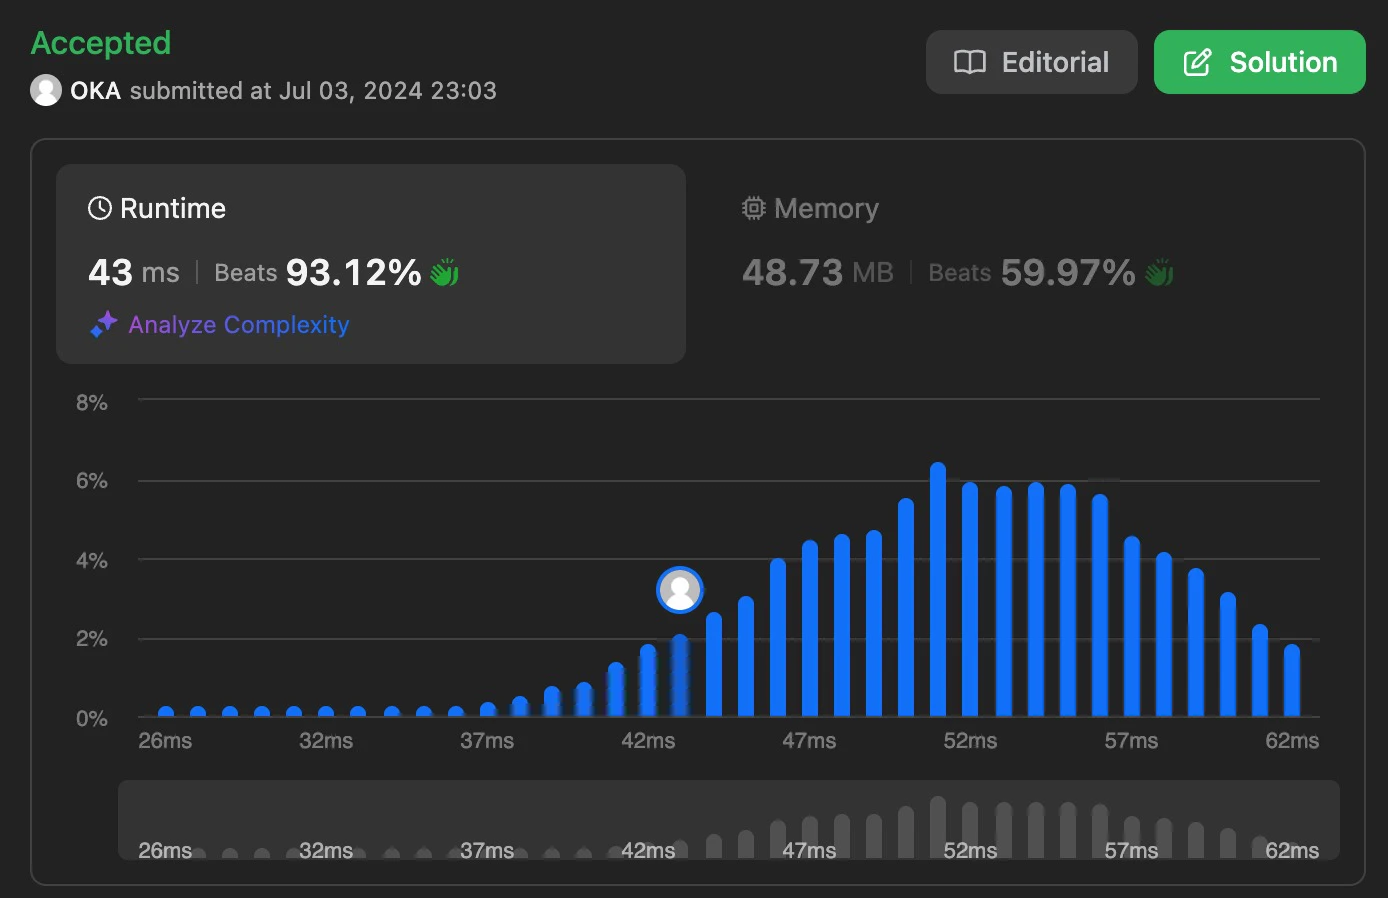Select the Runtime stats card

(371, 264)
